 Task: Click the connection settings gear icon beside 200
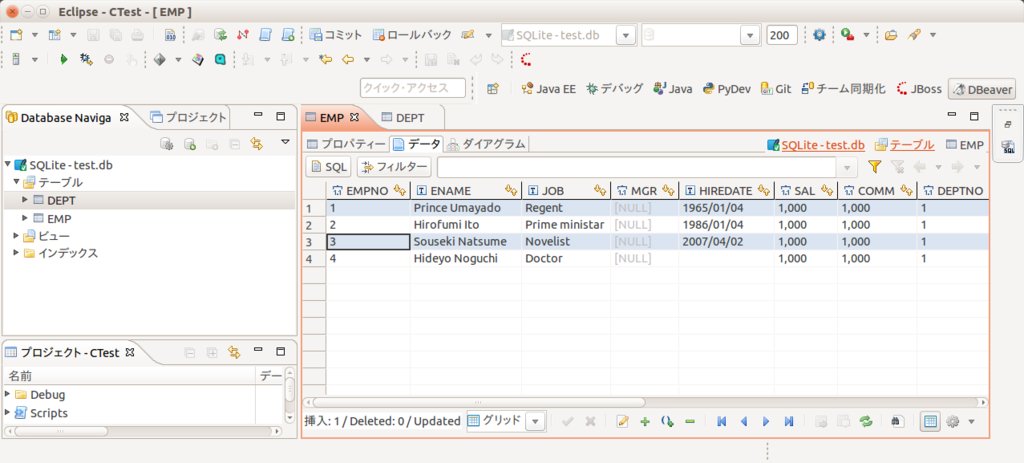(x=819, y=35)
